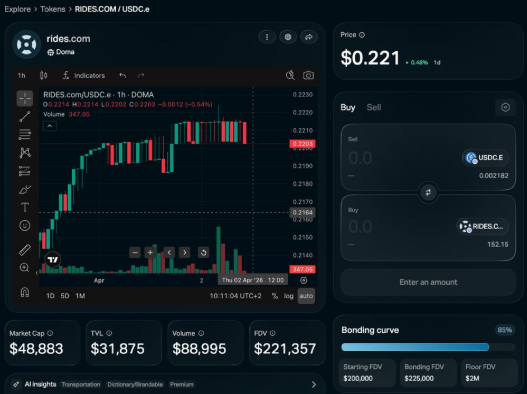Open the 1h interval selector
This screenshot has width=527, height=394.
[x=22, y=75]
